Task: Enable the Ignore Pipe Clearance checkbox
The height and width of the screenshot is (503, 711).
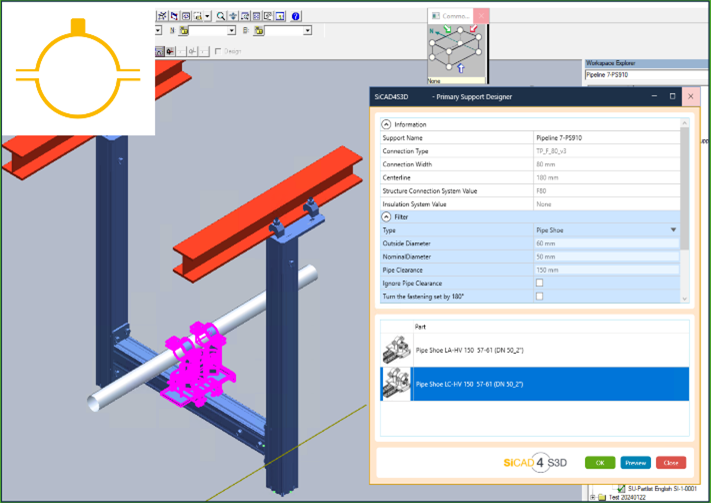Action: tap(540, 283)
